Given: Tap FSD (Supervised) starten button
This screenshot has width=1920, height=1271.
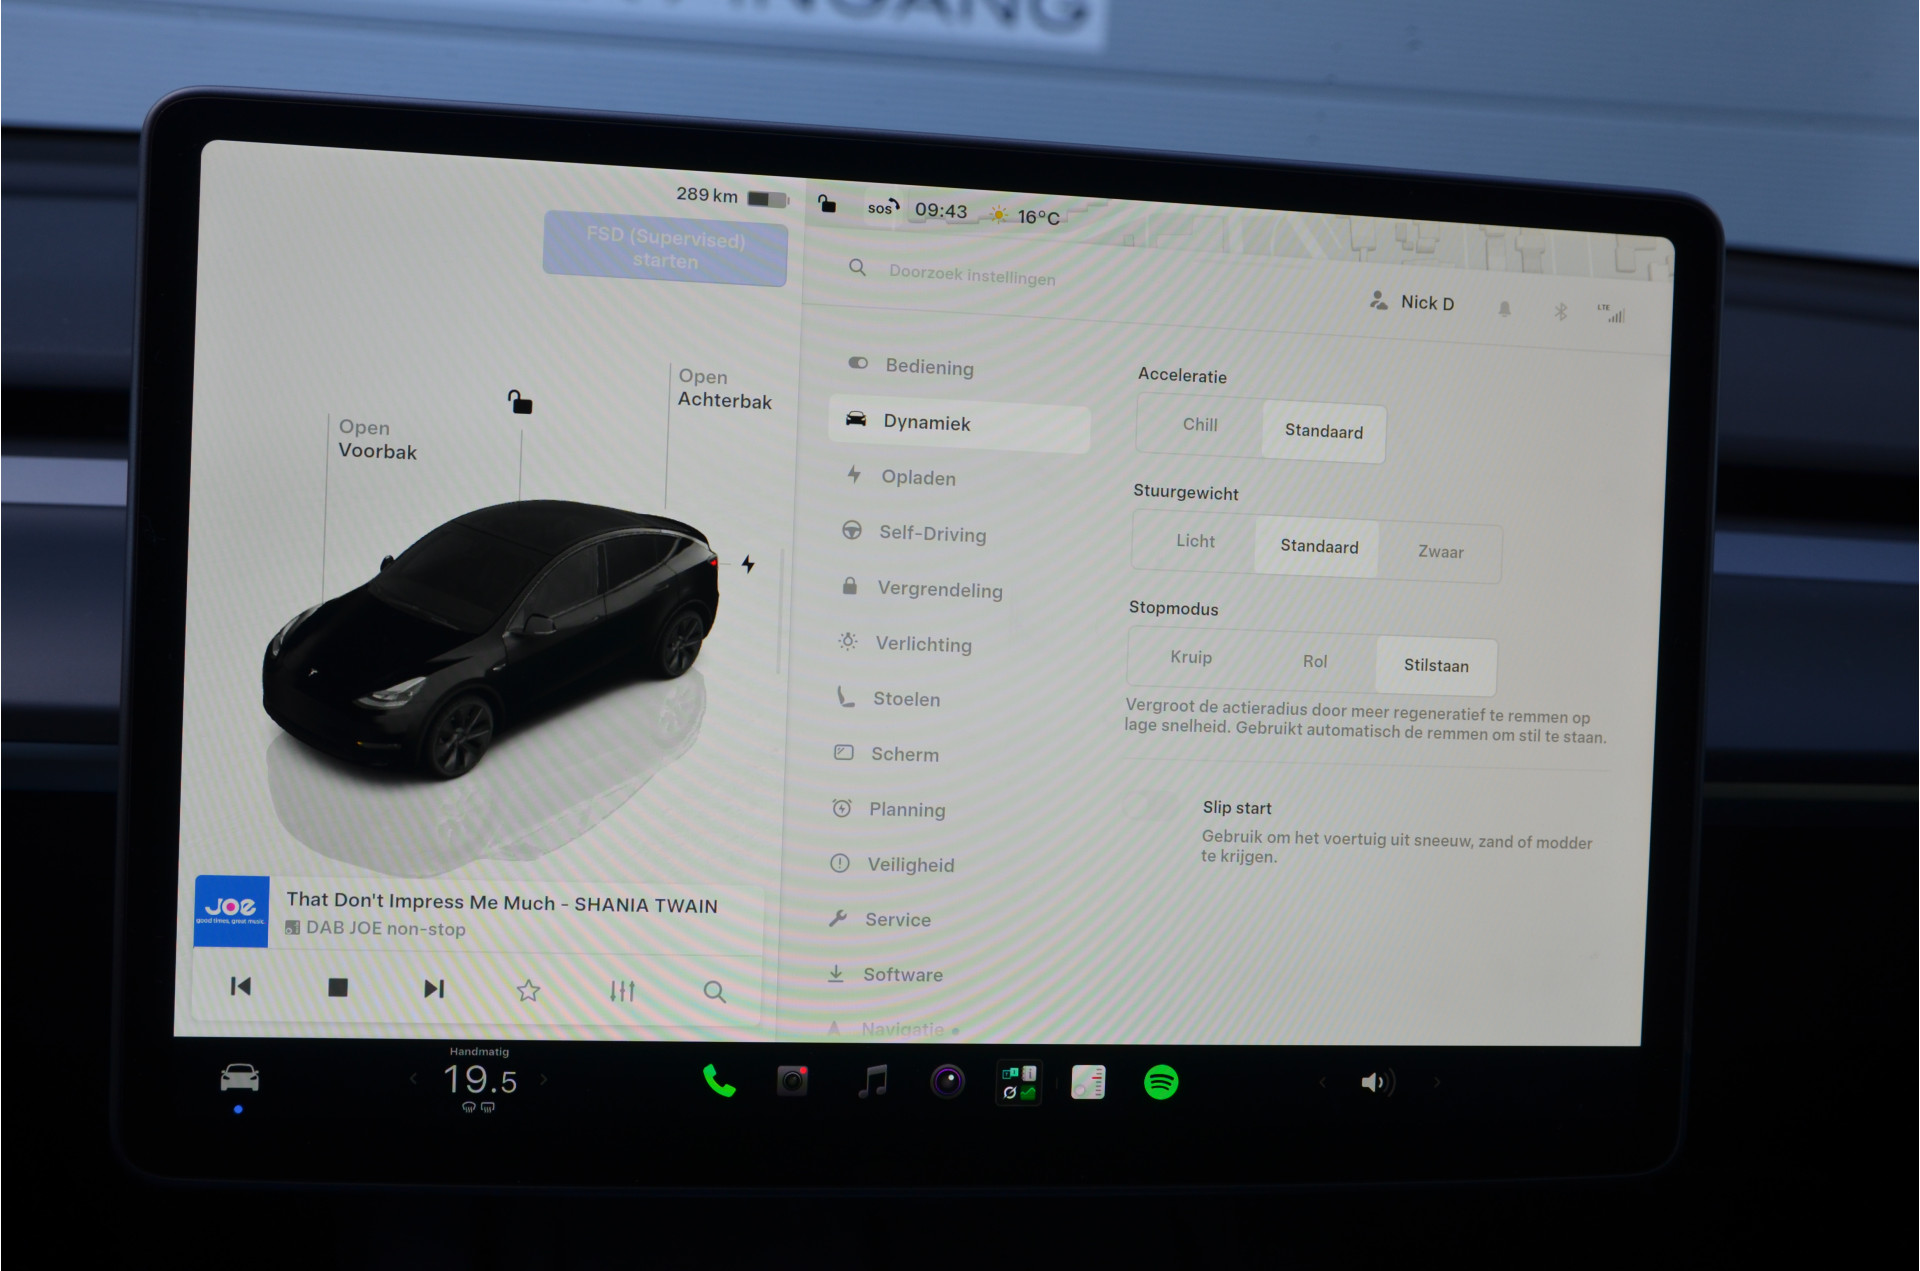Looking at the screenshot, I should coord(666,249).
